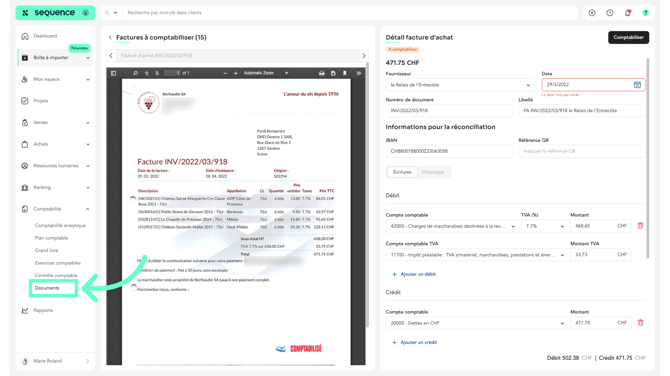This screenshot has width=670, height=376.
Task: Show previous invoice with left arrow
Action: click(111, 56)
